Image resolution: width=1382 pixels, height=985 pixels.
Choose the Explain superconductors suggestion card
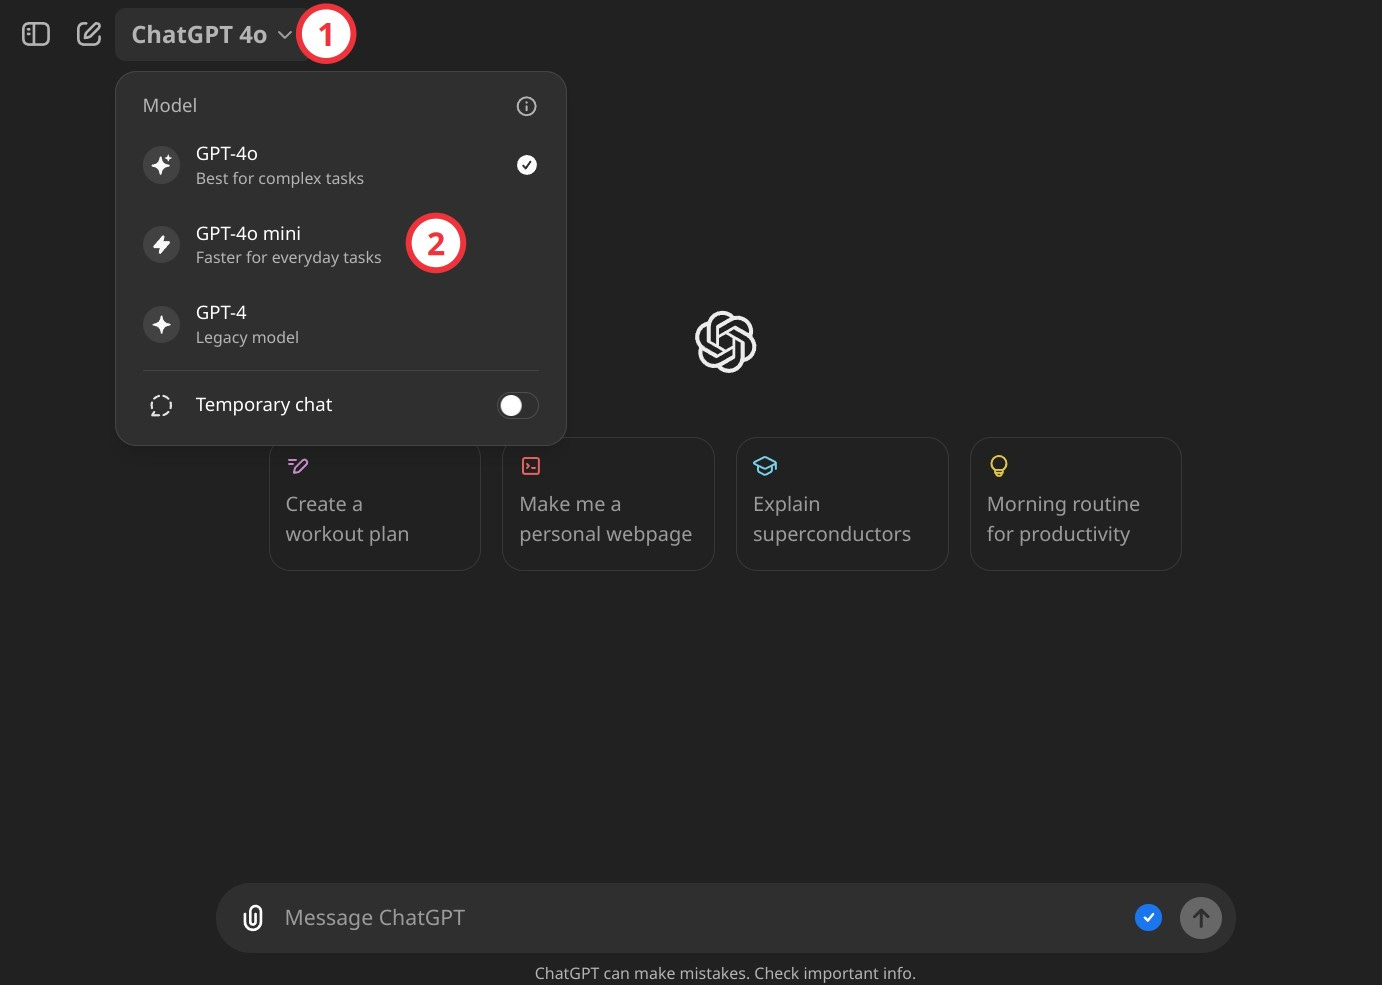[x=842, y=504]
